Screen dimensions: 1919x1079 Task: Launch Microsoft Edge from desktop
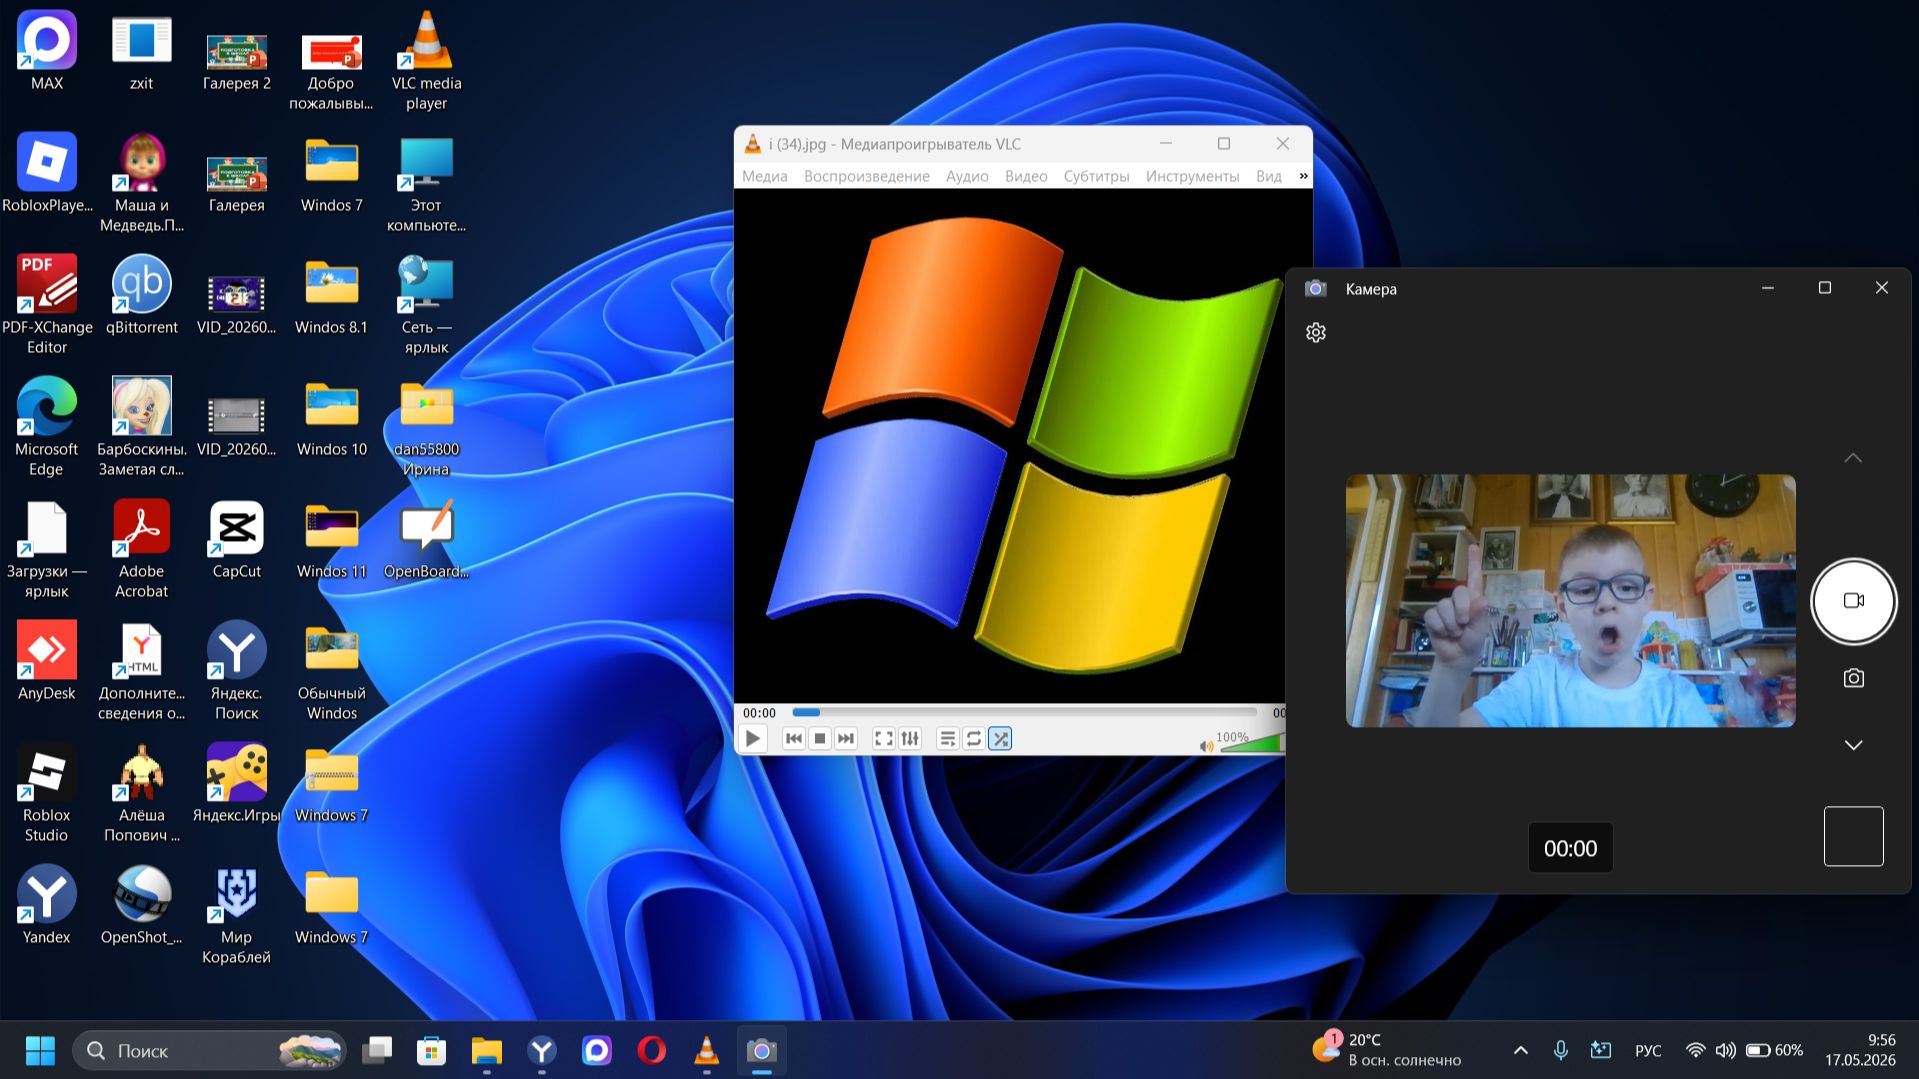point(47,426)
